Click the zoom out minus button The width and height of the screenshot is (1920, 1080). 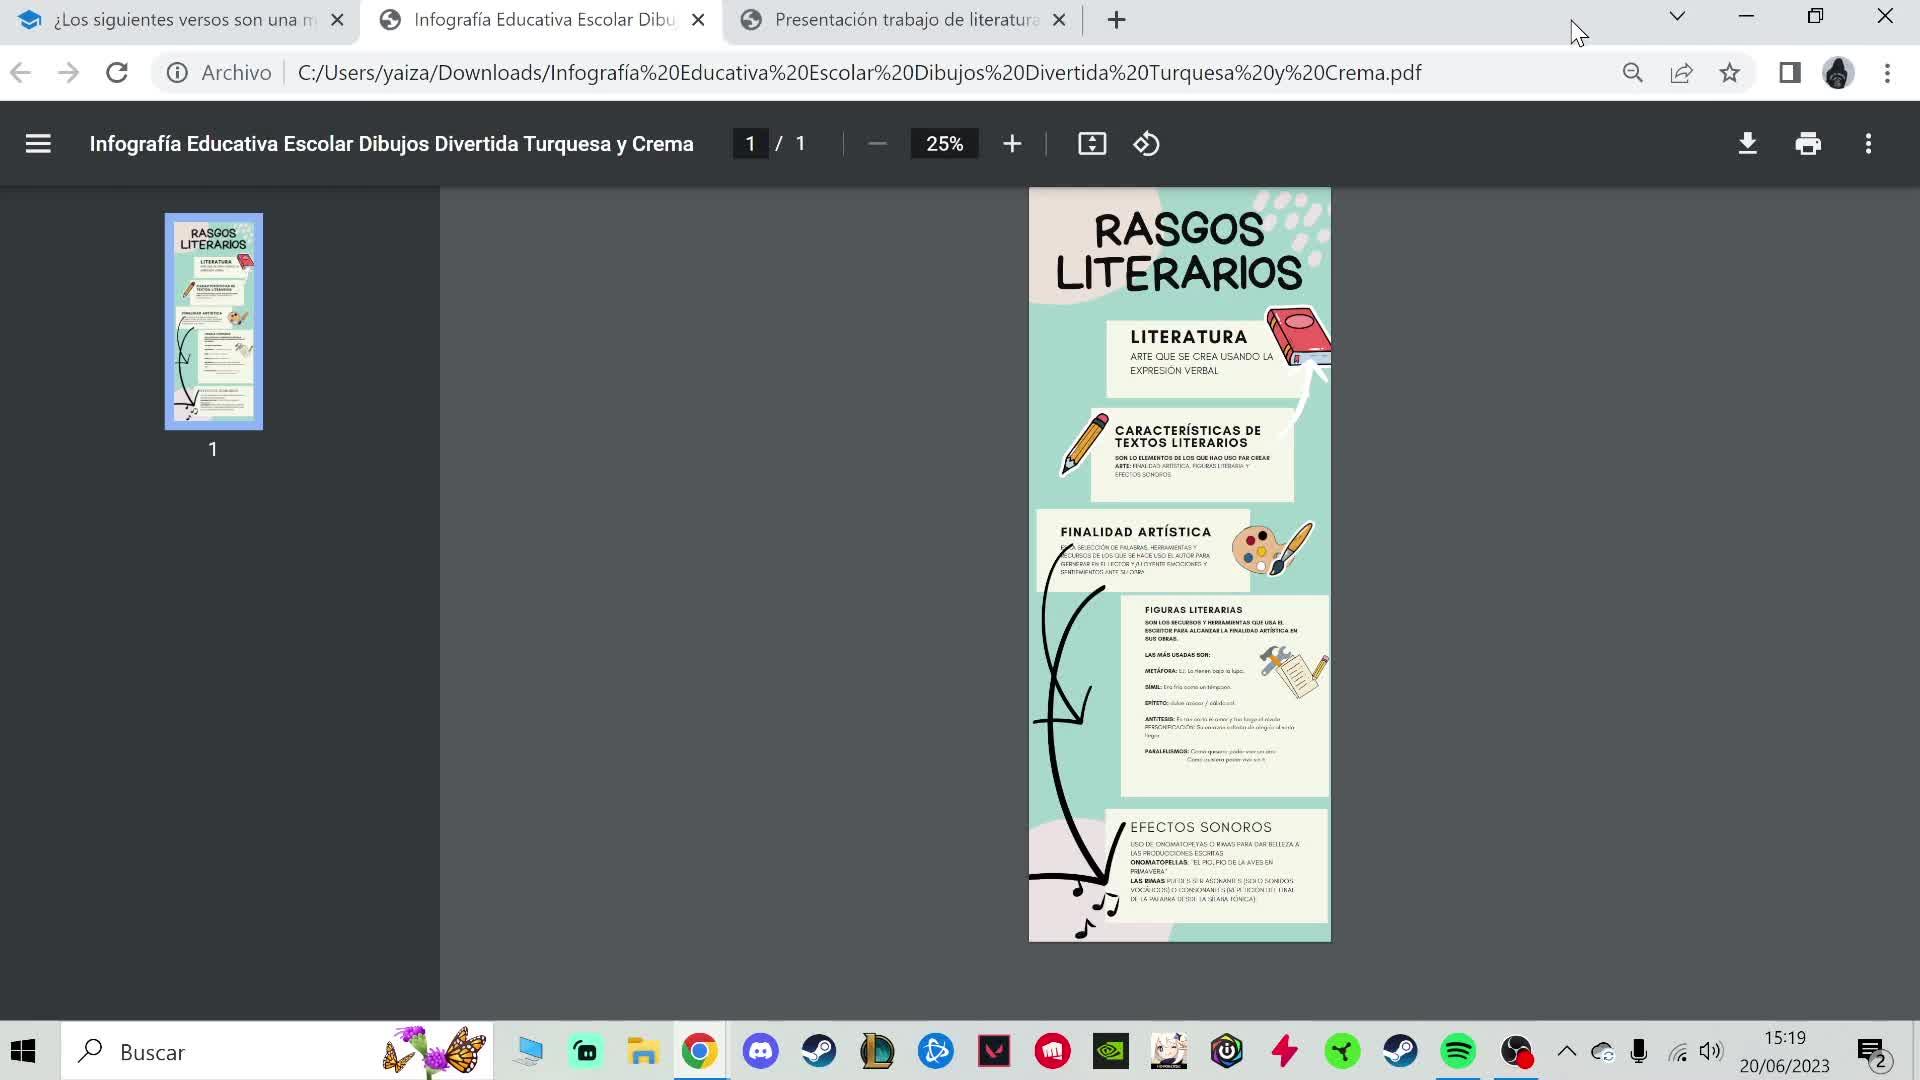click(x=877, y=144)
